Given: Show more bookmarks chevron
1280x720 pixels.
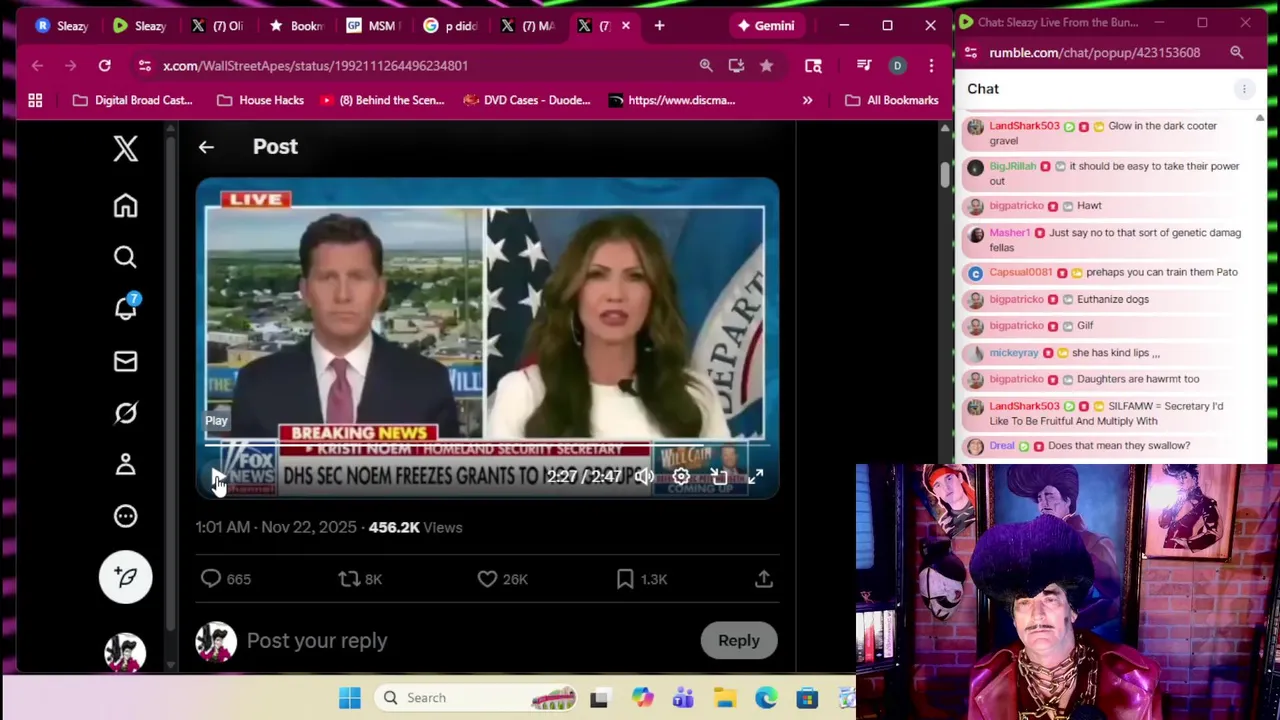Looking at the screenshot, I should point(807,100).
